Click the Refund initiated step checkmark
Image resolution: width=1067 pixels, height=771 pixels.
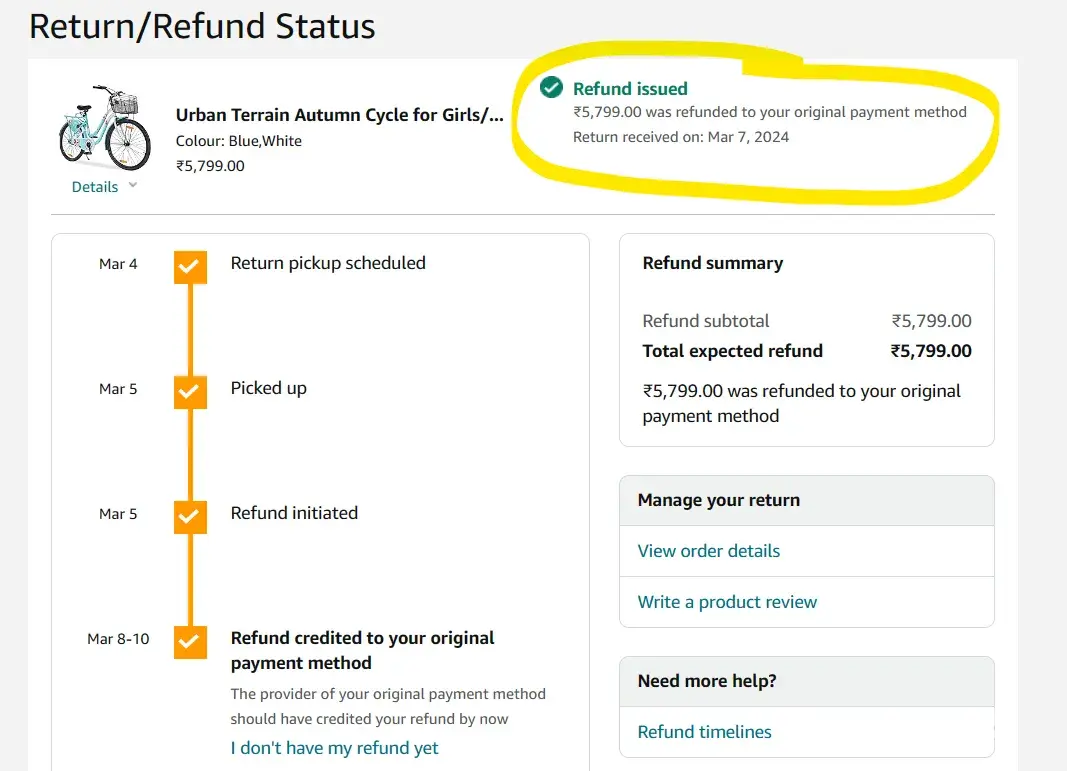[x=190, y=516]
